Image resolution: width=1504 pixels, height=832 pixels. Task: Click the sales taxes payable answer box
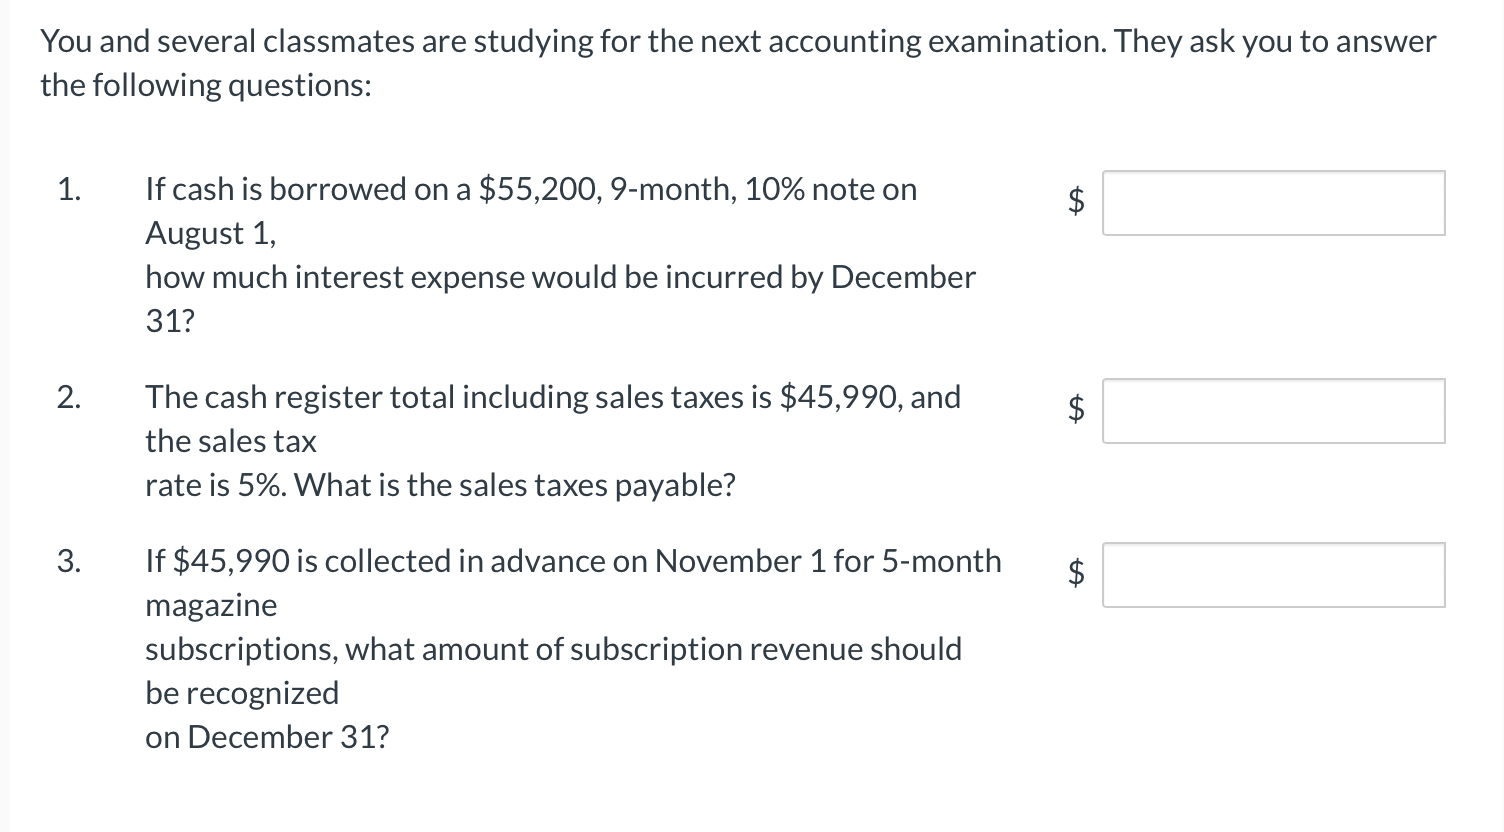pos(1273,411)
